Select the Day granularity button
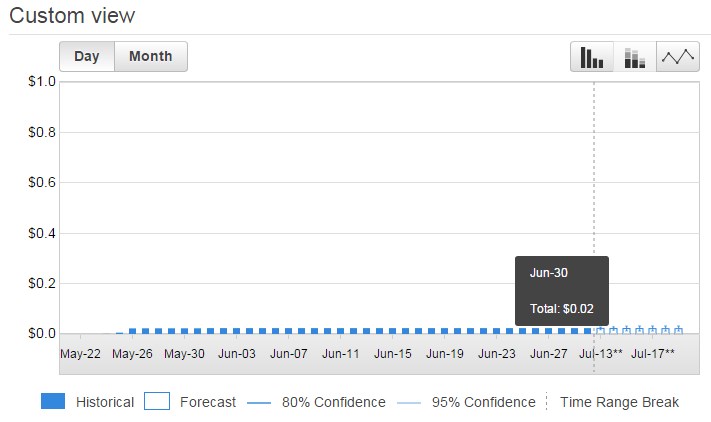Image resolution: width=711 pixels, height=422 pixels. [x=87, y=57]
